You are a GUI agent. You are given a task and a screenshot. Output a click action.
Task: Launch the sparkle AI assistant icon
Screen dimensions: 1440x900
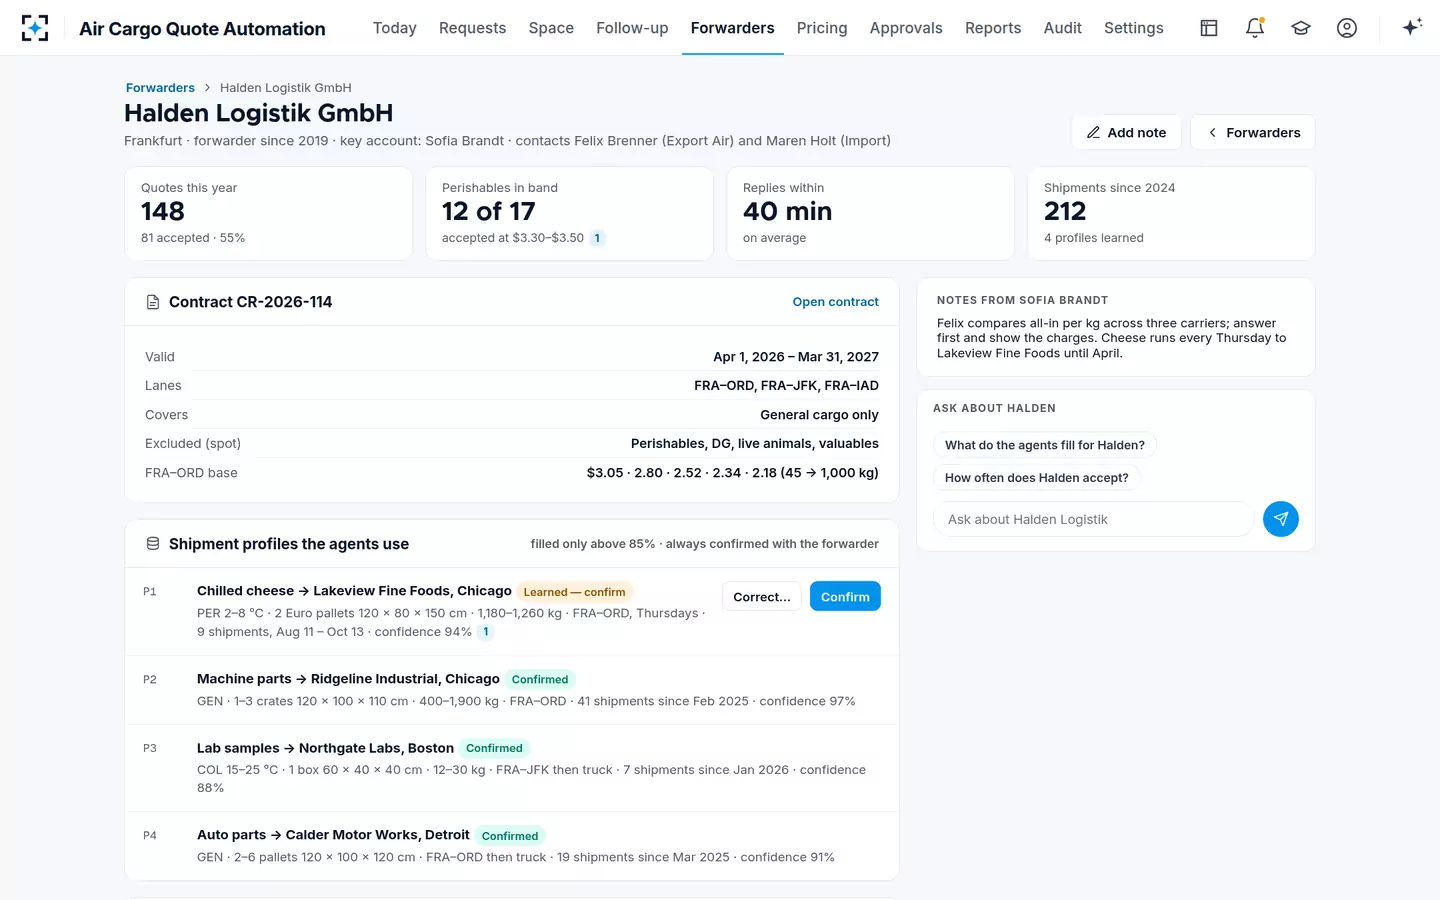pyautogui.click(x=1412, y=28)
